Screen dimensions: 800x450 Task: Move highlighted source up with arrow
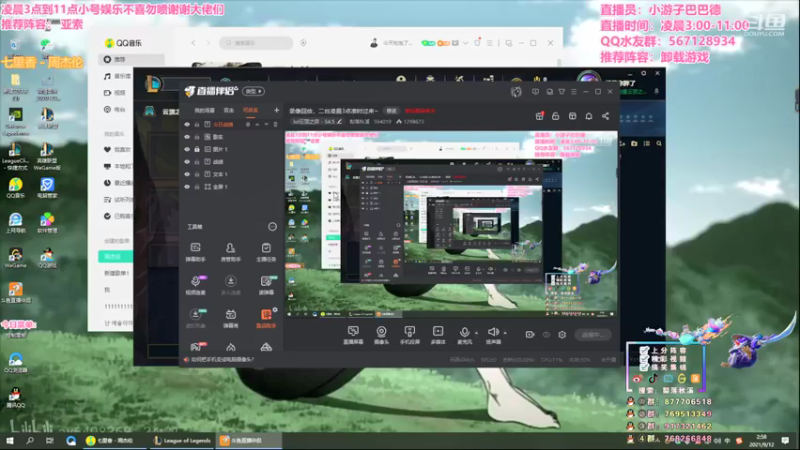257,124
